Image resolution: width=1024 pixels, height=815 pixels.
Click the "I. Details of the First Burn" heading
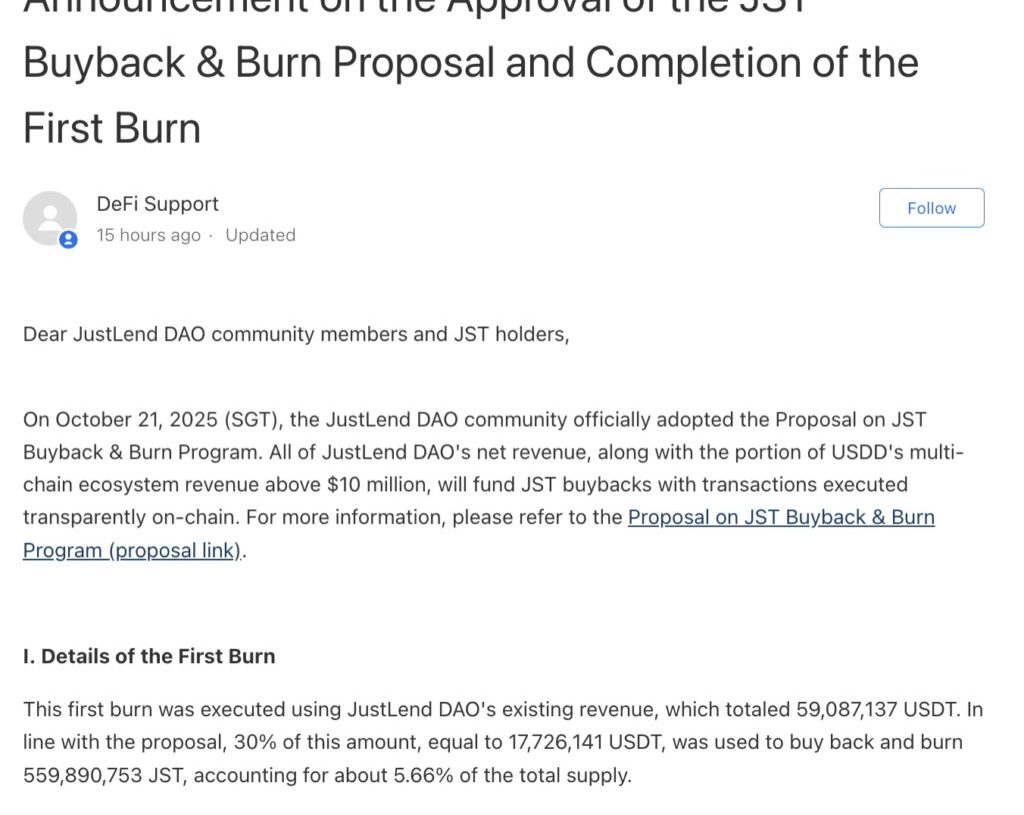pos(149,657)
